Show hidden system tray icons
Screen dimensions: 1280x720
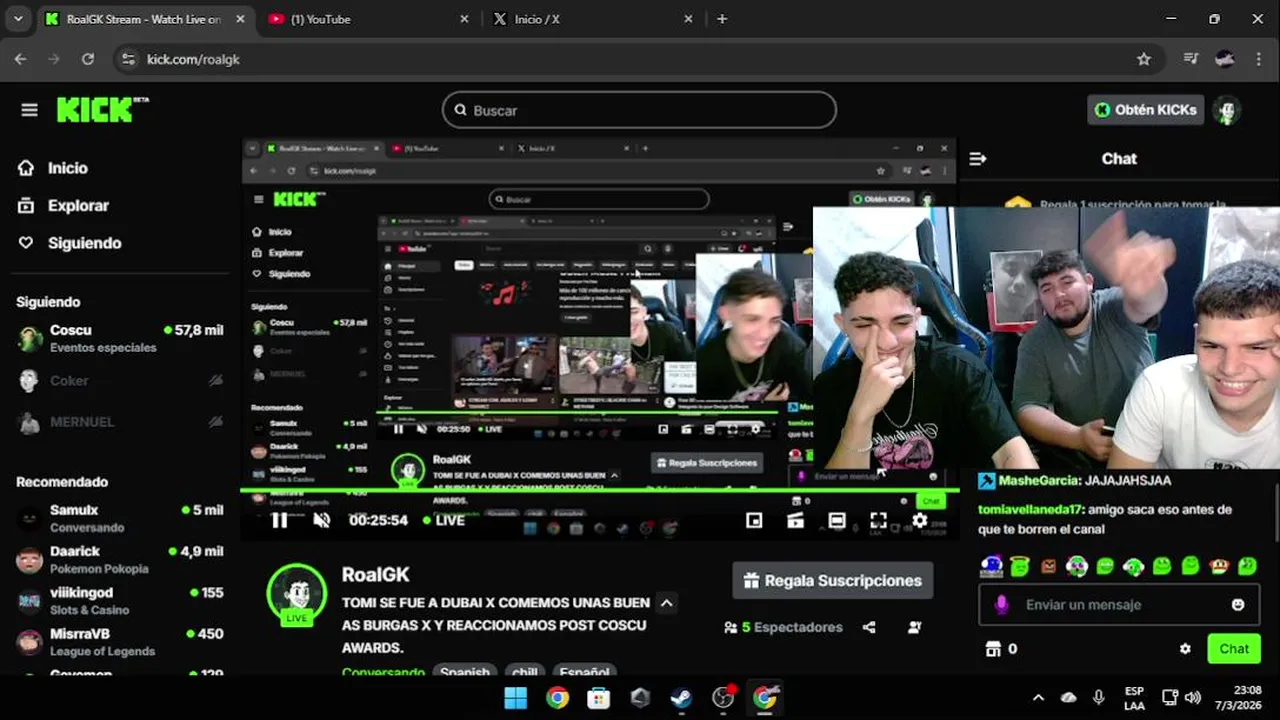pos(1038,698)
